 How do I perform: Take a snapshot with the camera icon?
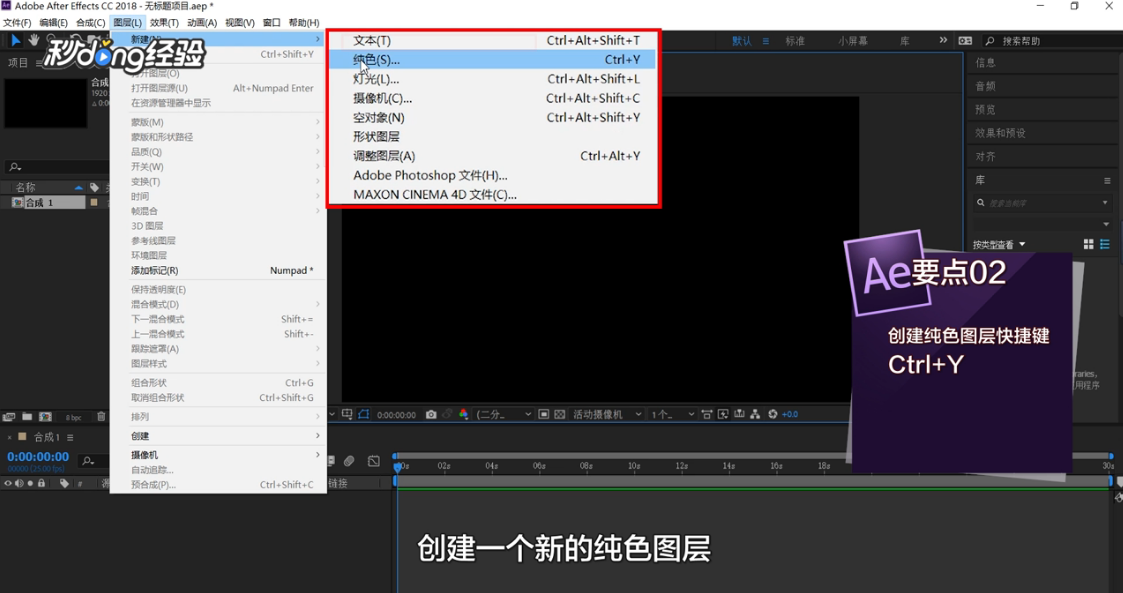pyautogui.click(x=431, y=415)
